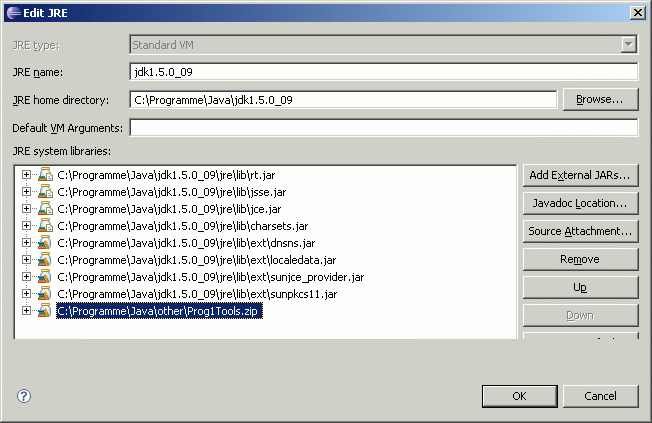Expand the sunjce_provider.jar tree node
This screenshot has height=423, width=652.
(26, 277)
